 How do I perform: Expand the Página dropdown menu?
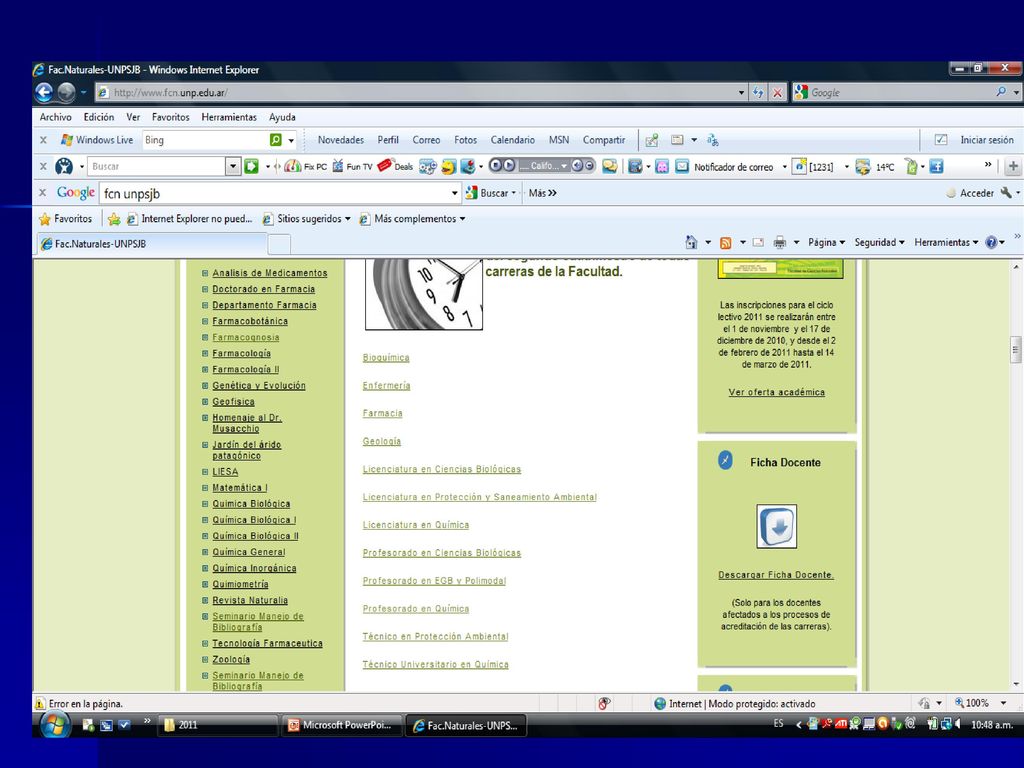tap(827, 242)
